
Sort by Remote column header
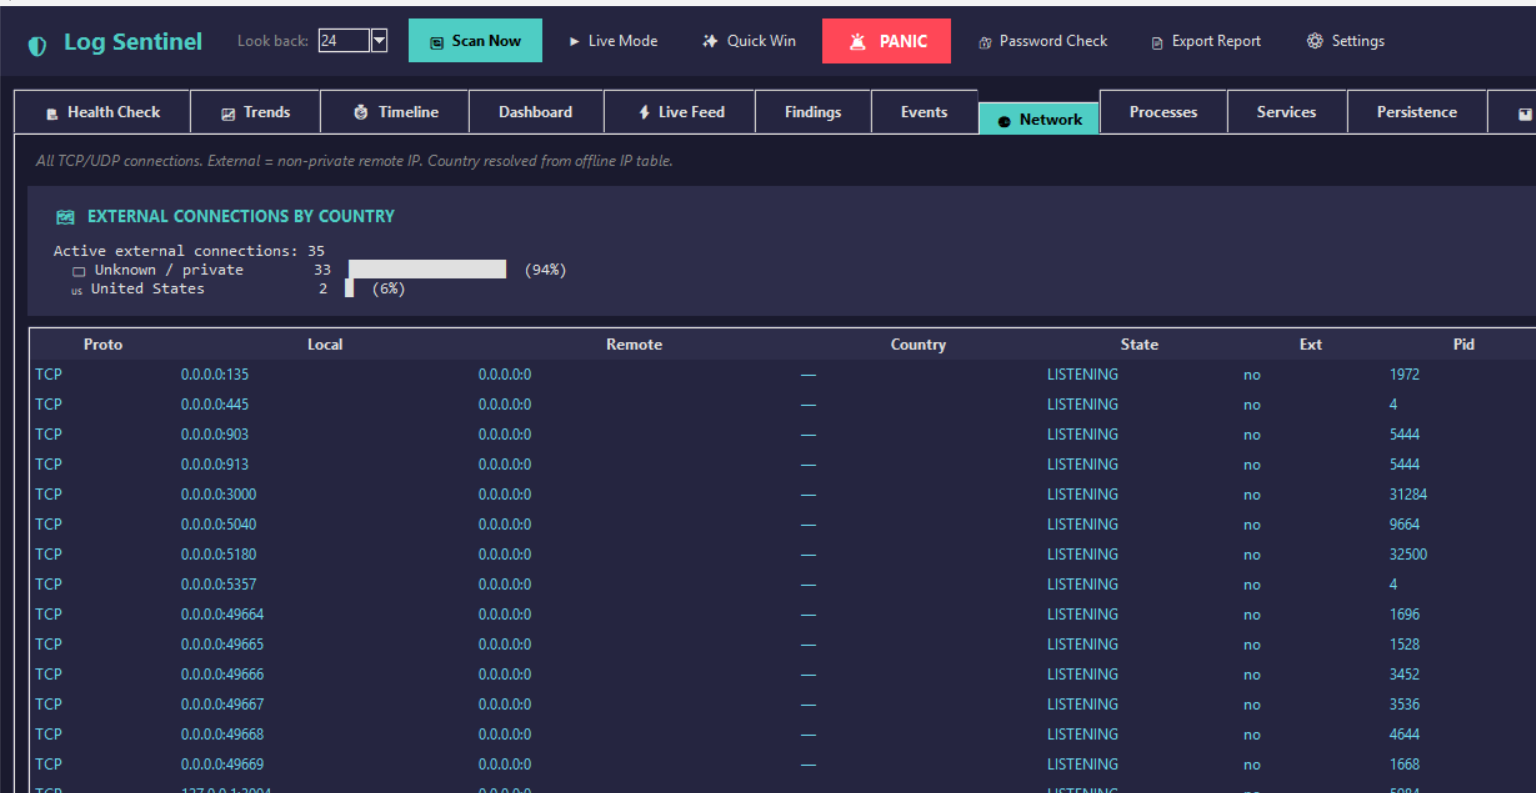point(634,344)
